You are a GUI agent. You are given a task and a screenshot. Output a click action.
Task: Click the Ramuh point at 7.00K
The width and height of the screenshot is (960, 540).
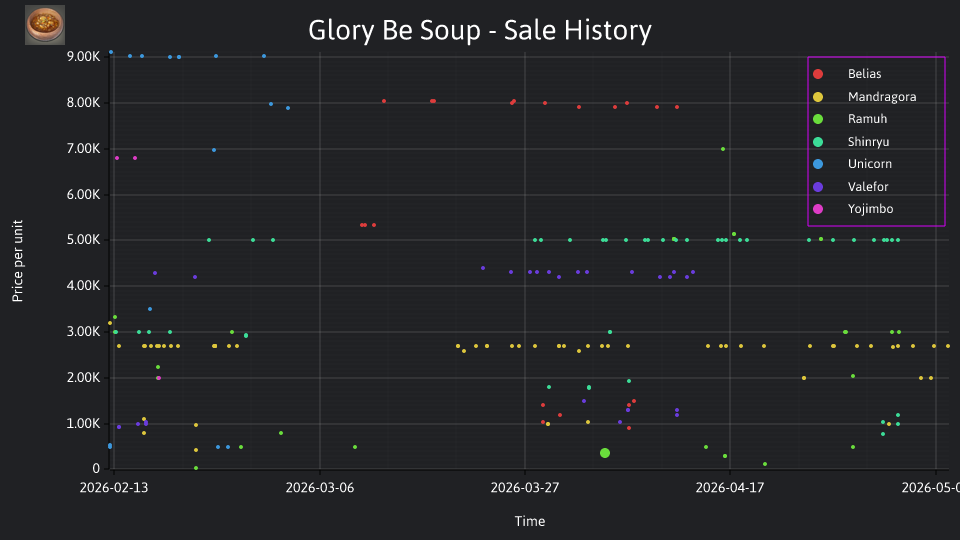[723, 149]
